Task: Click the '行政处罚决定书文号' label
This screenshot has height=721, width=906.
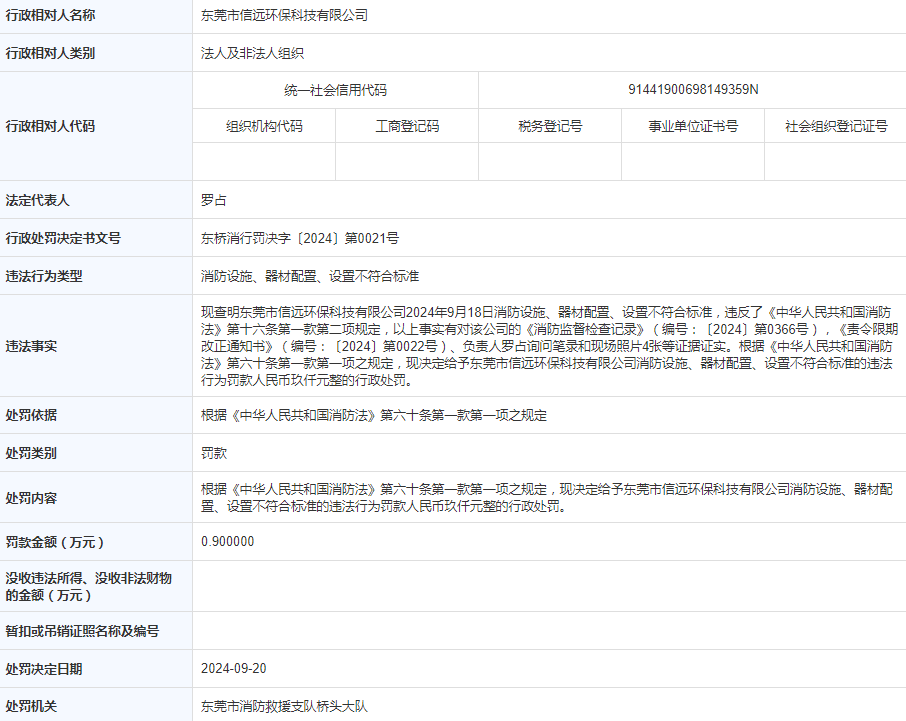Action: pyautogui.click(x=63, y=238)
